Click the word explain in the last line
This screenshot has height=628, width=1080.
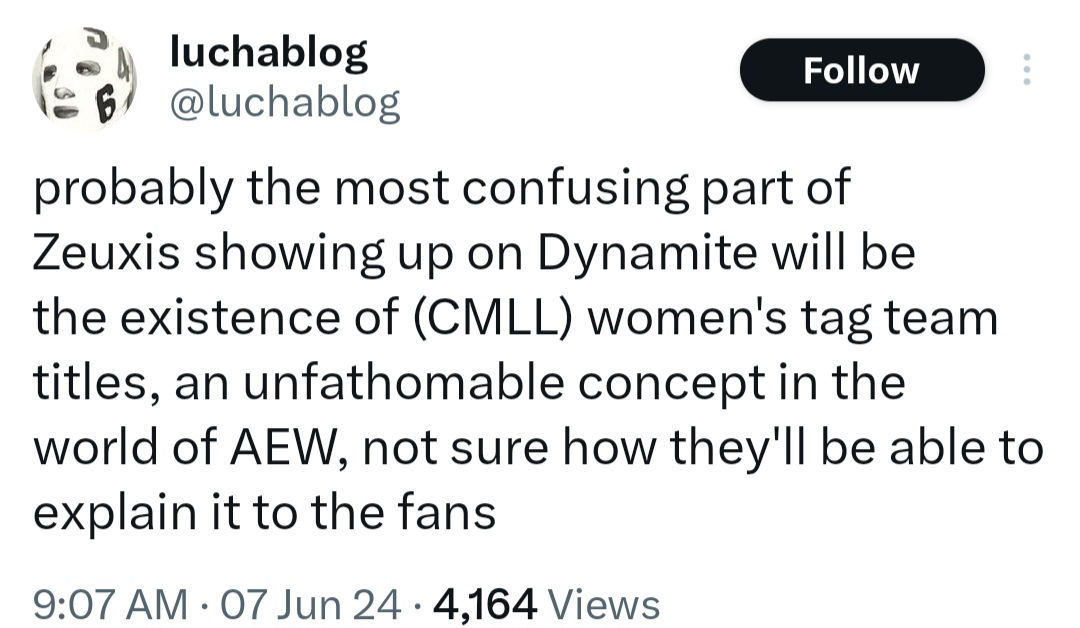click(102, 511)
